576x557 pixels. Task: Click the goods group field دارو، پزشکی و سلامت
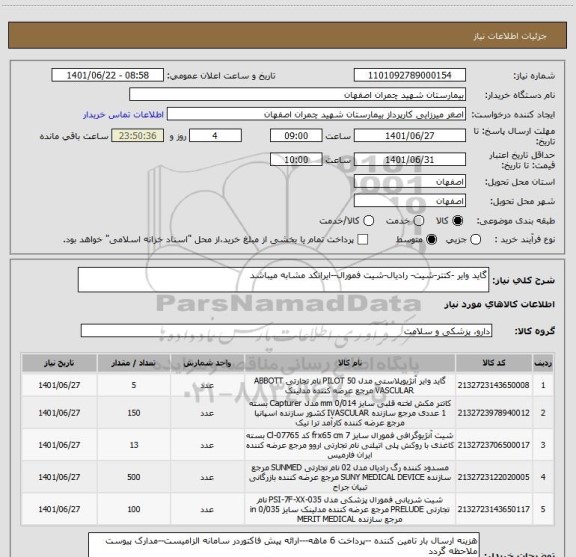(x=286, y=331)
